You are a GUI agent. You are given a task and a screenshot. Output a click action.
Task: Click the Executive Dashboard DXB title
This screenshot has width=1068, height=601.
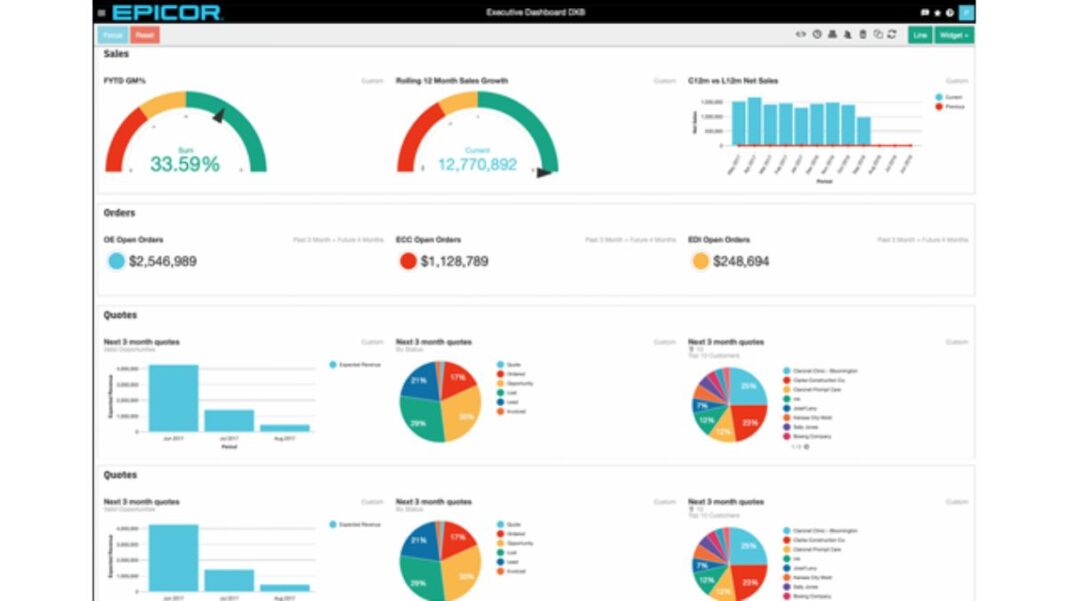coord(535,10)
